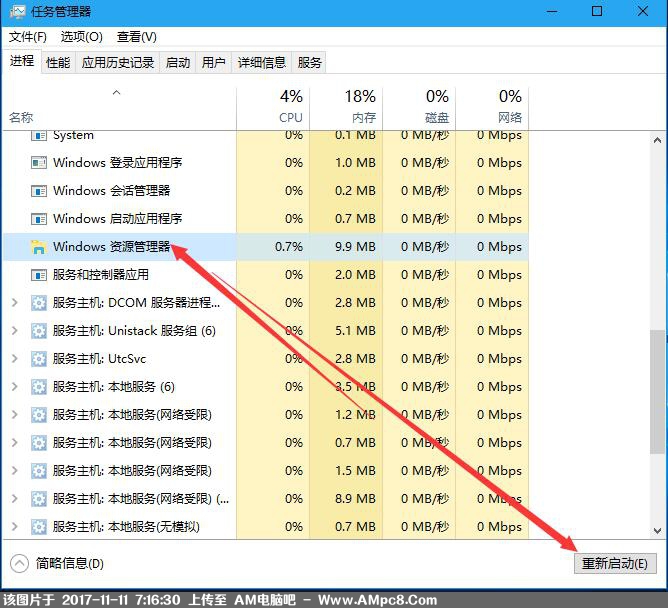
Task: Click the process list scrollbar thumb
Action: [657, 392]
